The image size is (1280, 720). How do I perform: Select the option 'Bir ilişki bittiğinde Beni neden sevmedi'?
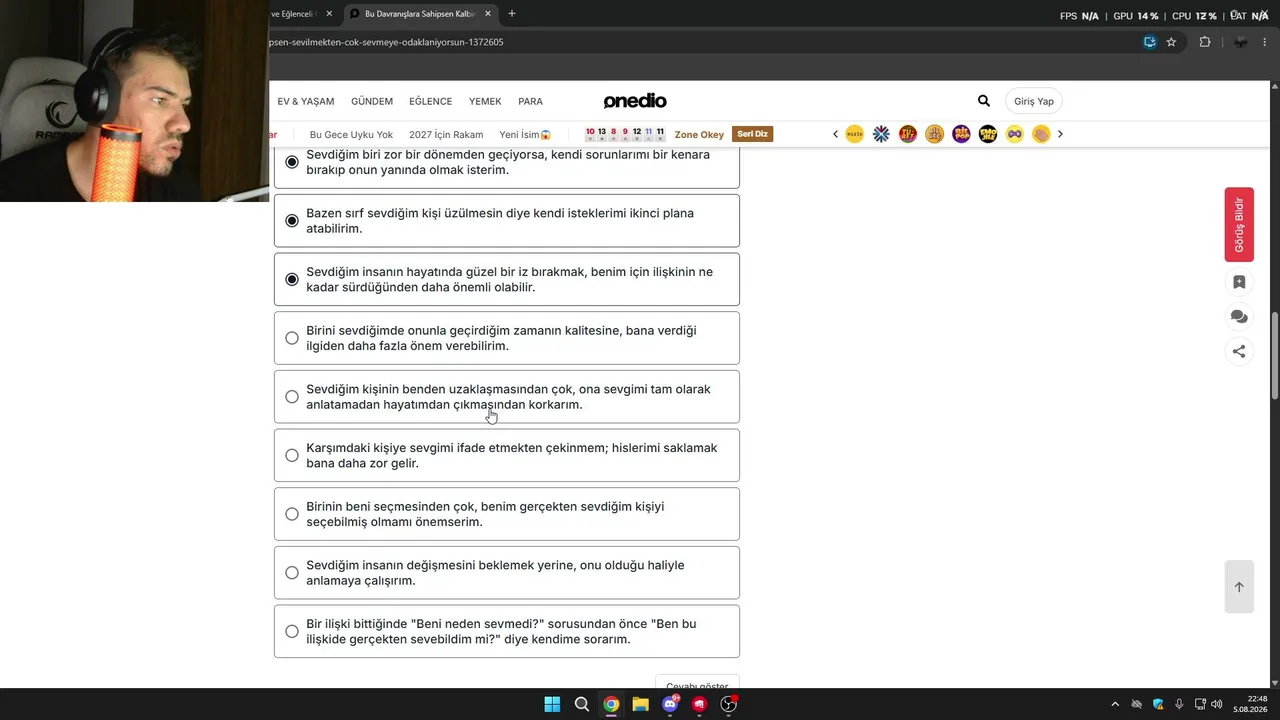[507, 631]
